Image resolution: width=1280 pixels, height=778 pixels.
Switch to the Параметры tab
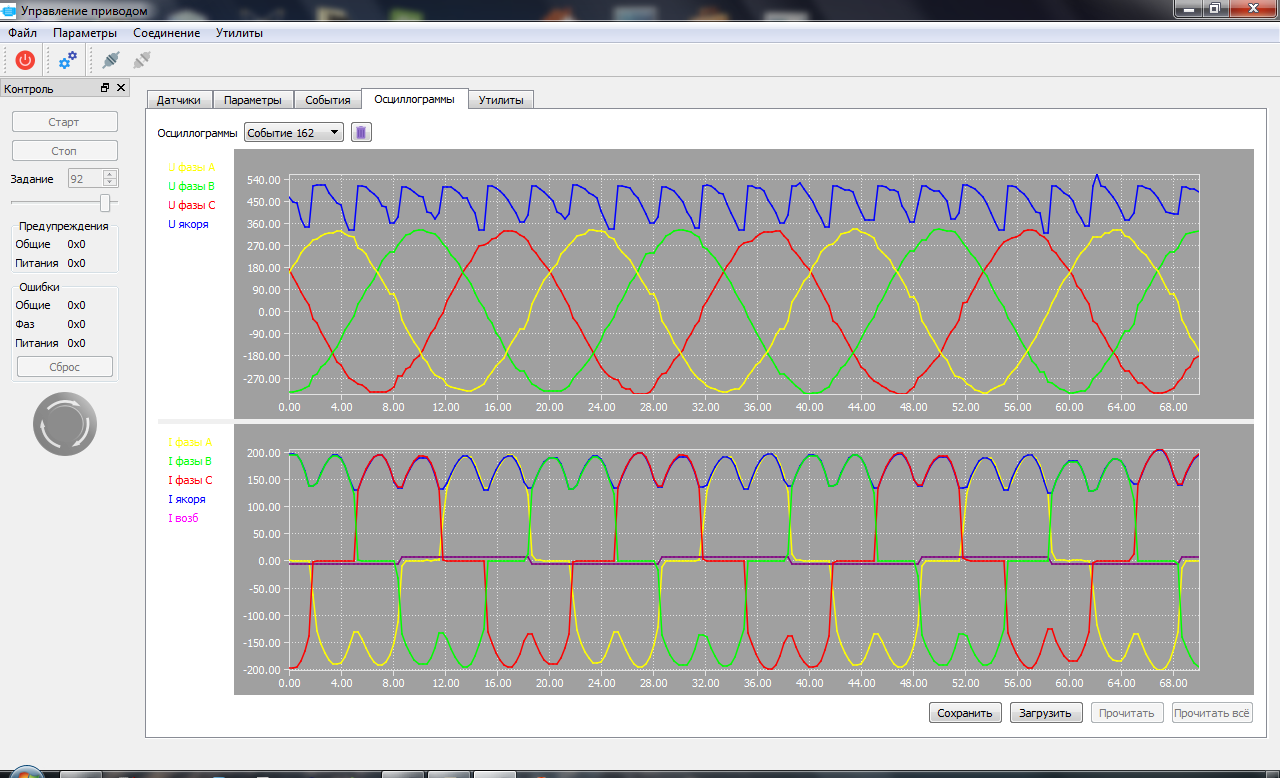point(253,100)
